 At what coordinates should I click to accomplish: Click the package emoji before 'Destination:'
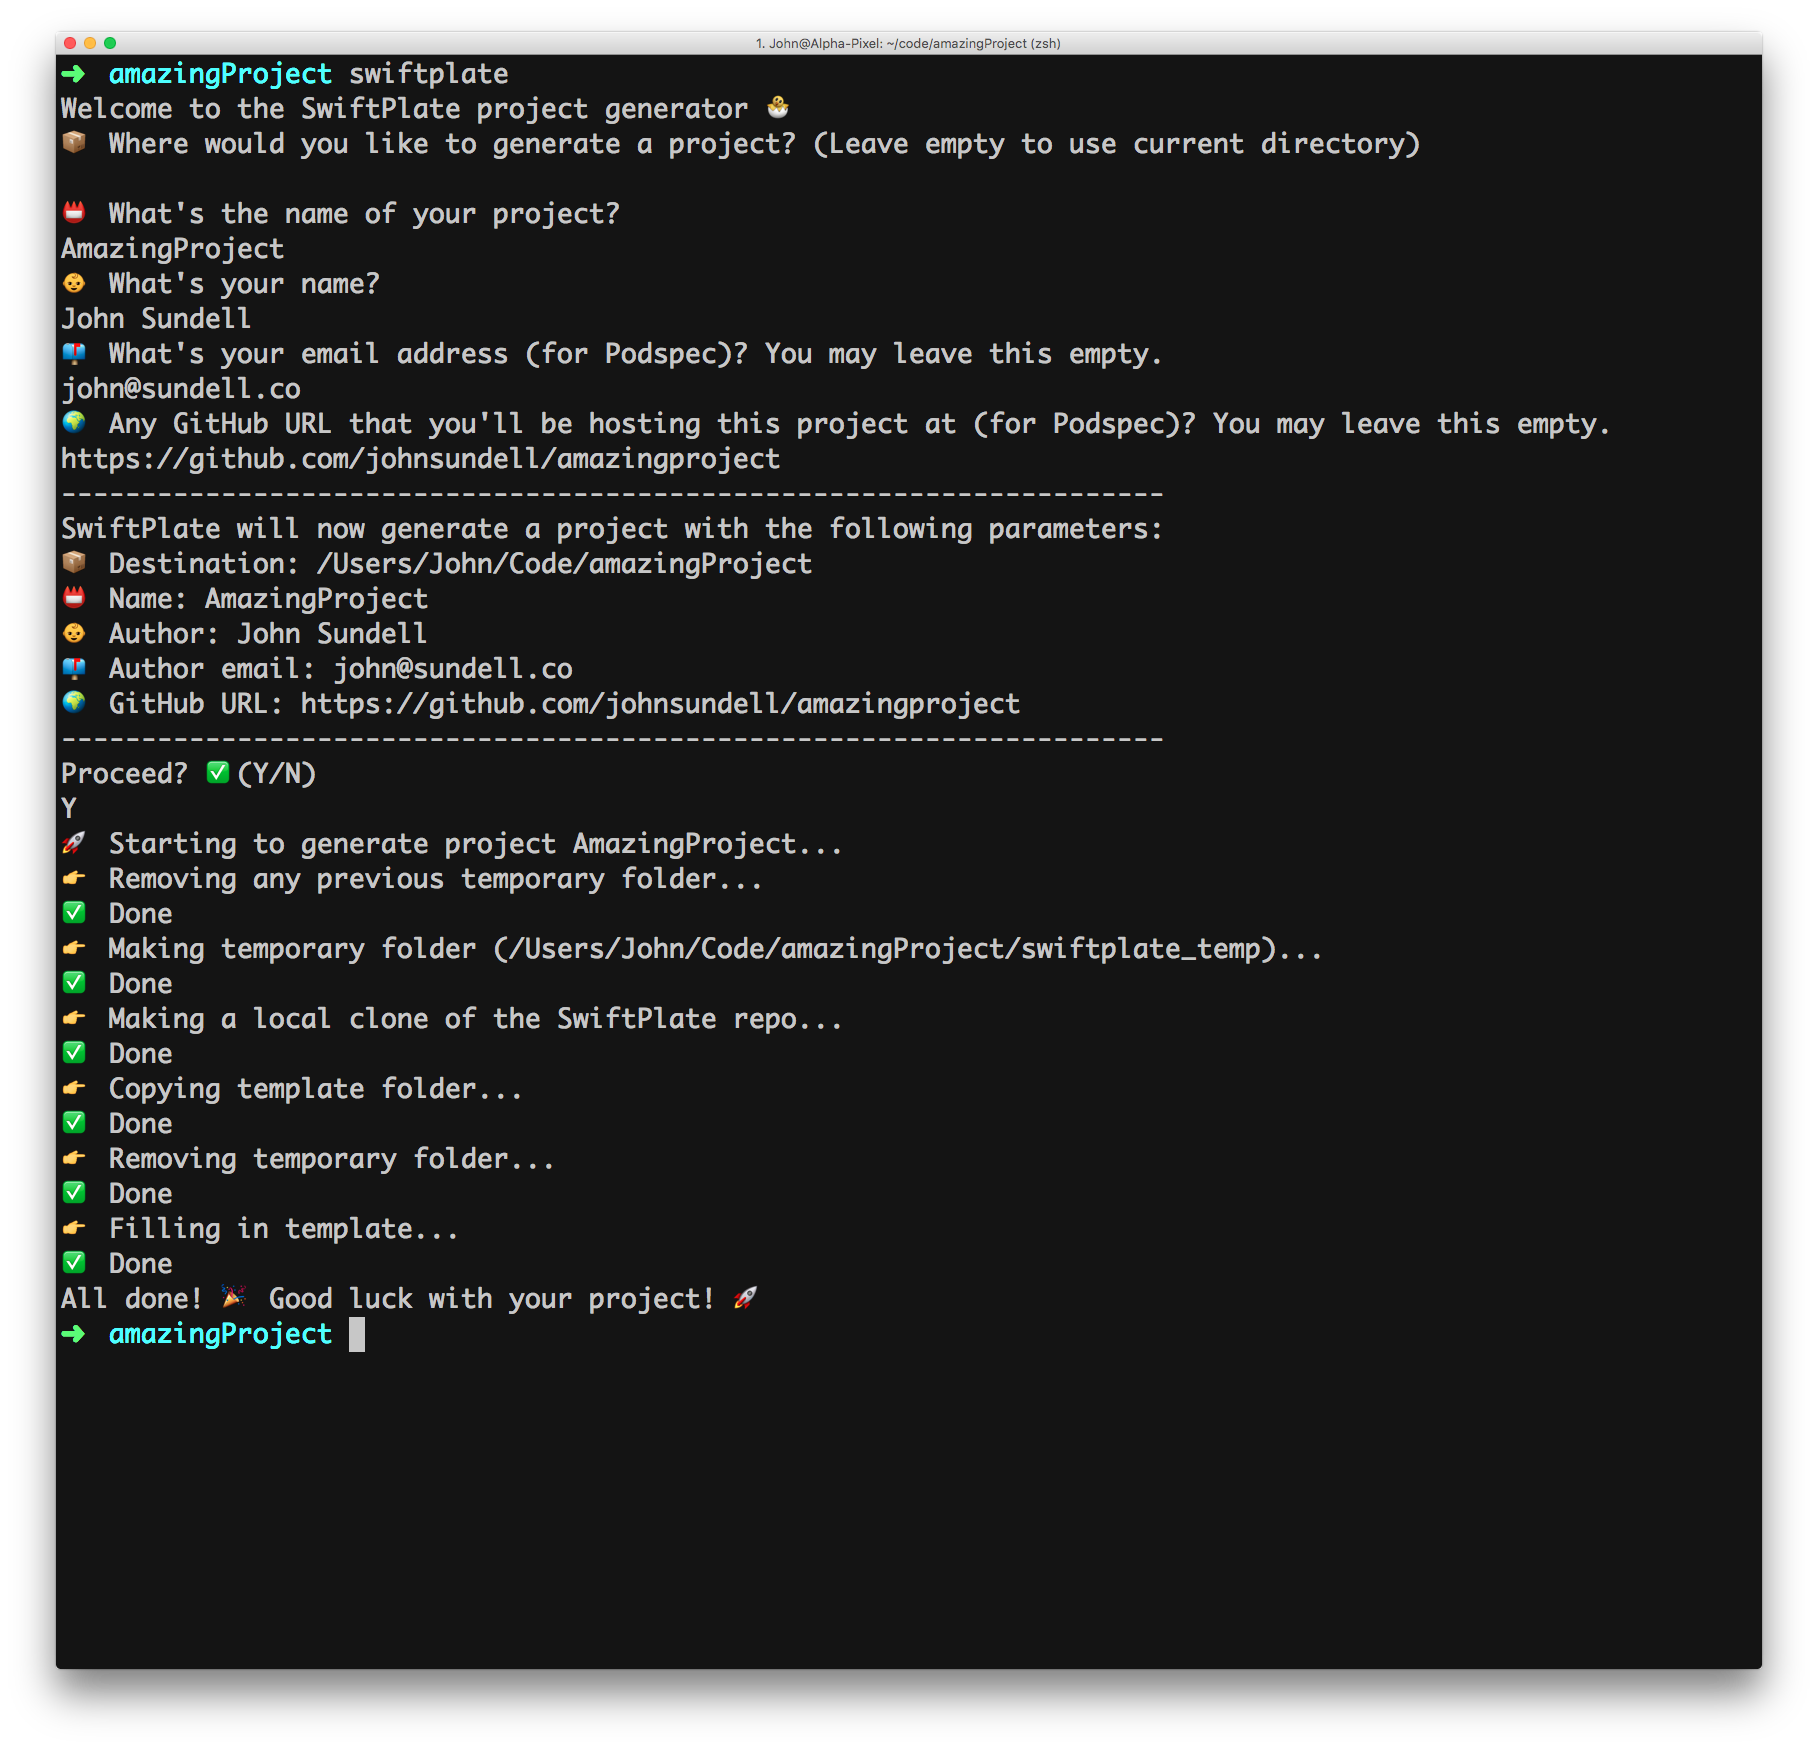point(74,562)
